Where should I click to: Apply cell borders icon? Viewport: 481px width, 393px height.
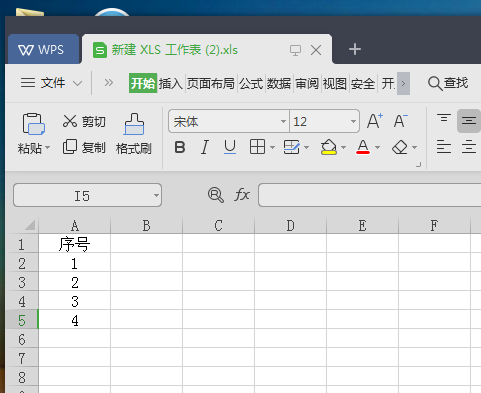tap(257, 147)
